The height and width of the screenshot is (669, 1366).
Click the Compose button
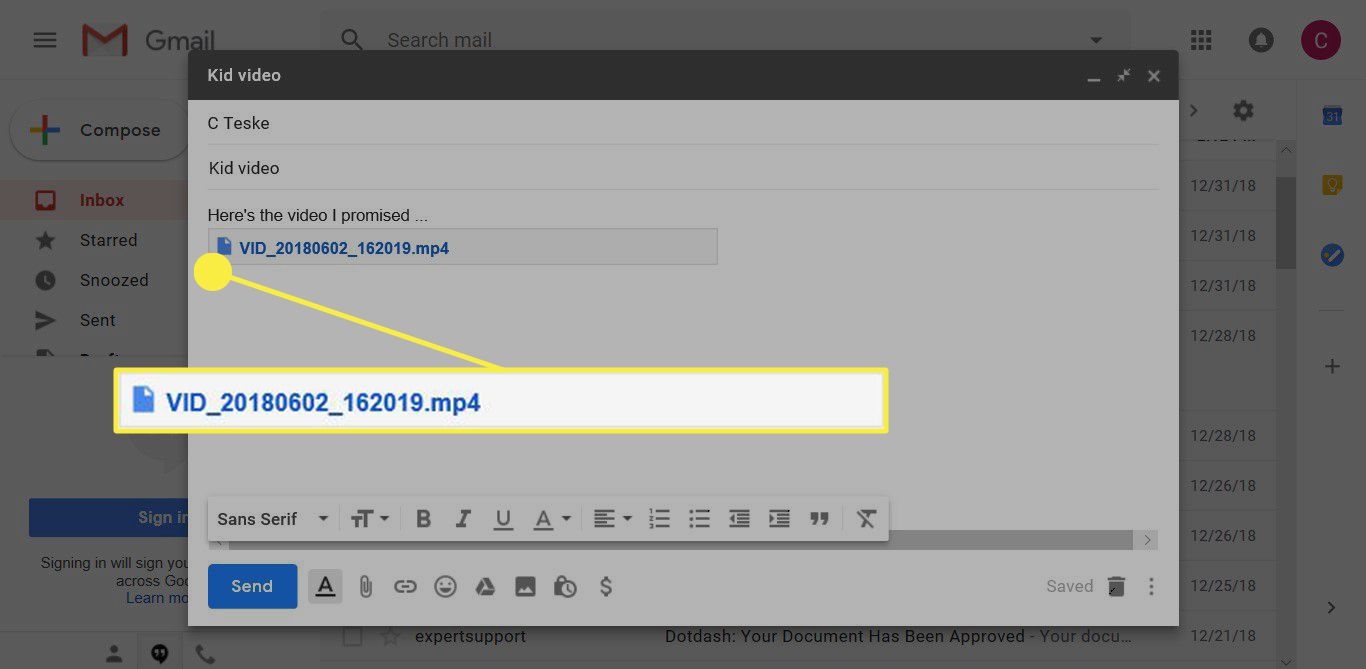(x=99, y=130)
